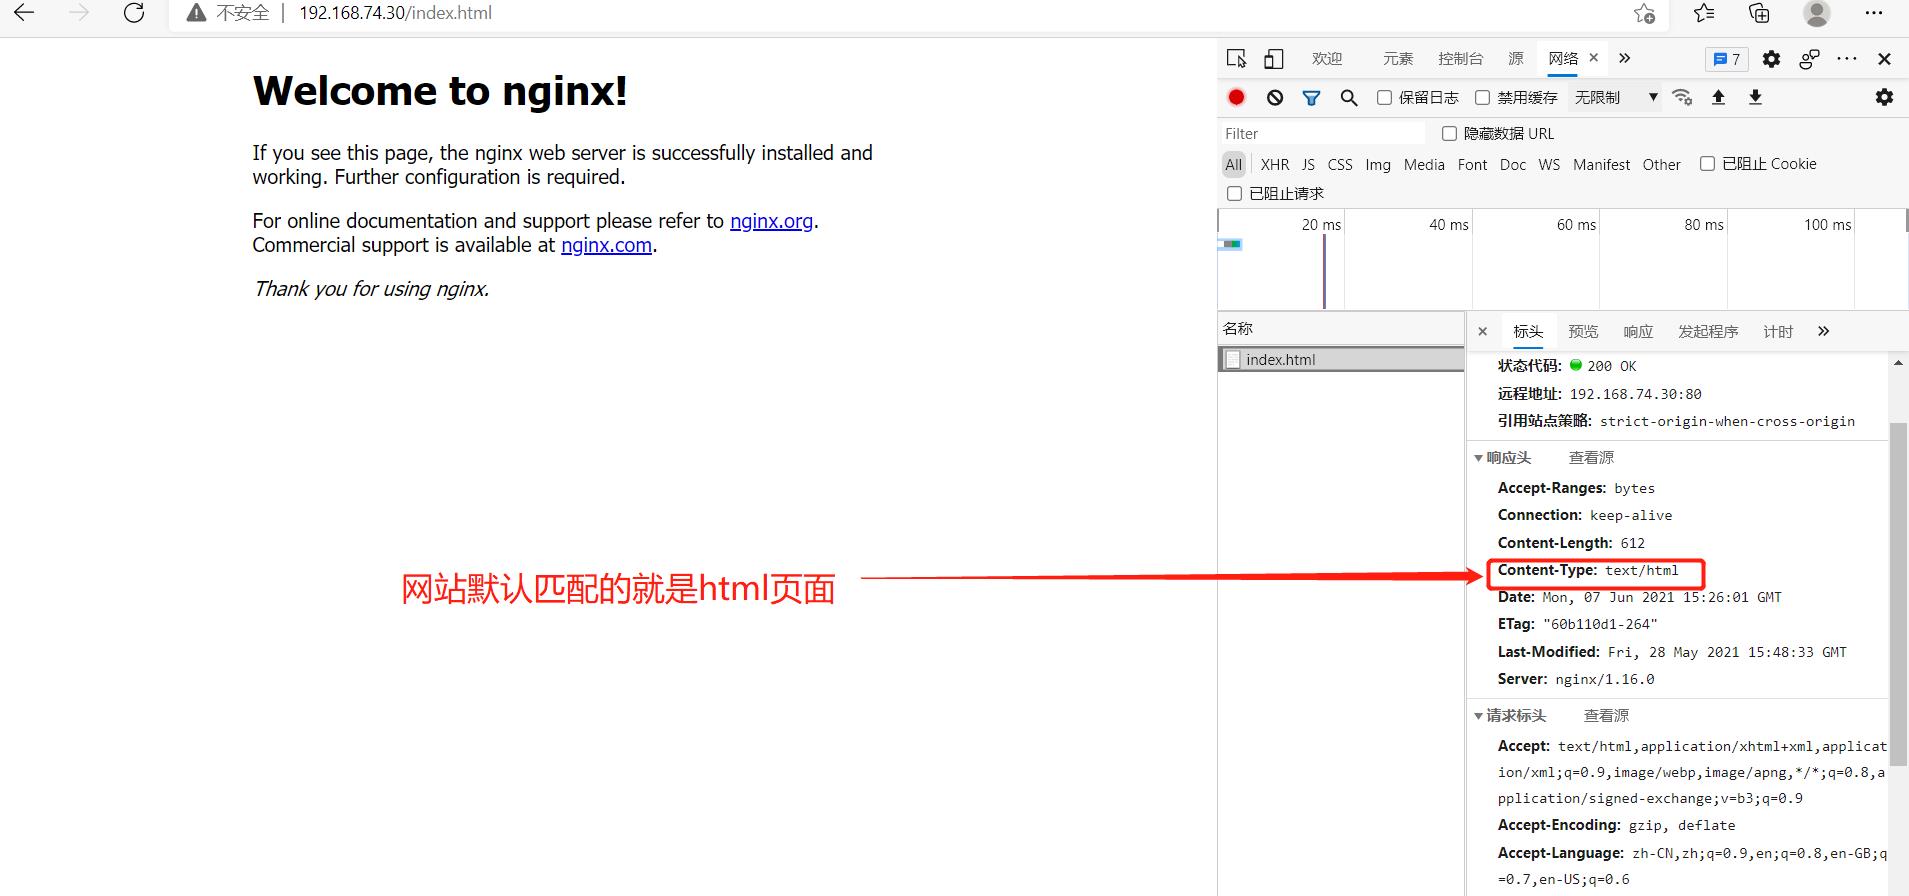Click the network Filter input field
Image resolution: width=1909 pixels, height=896 pixels.
(1323, 133)
